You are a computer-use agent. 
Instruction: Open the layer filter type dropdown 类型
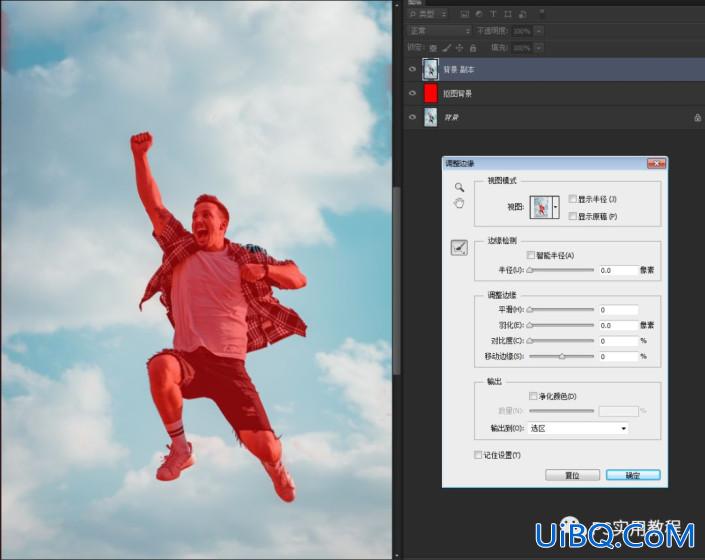click(x=428, y=14)
